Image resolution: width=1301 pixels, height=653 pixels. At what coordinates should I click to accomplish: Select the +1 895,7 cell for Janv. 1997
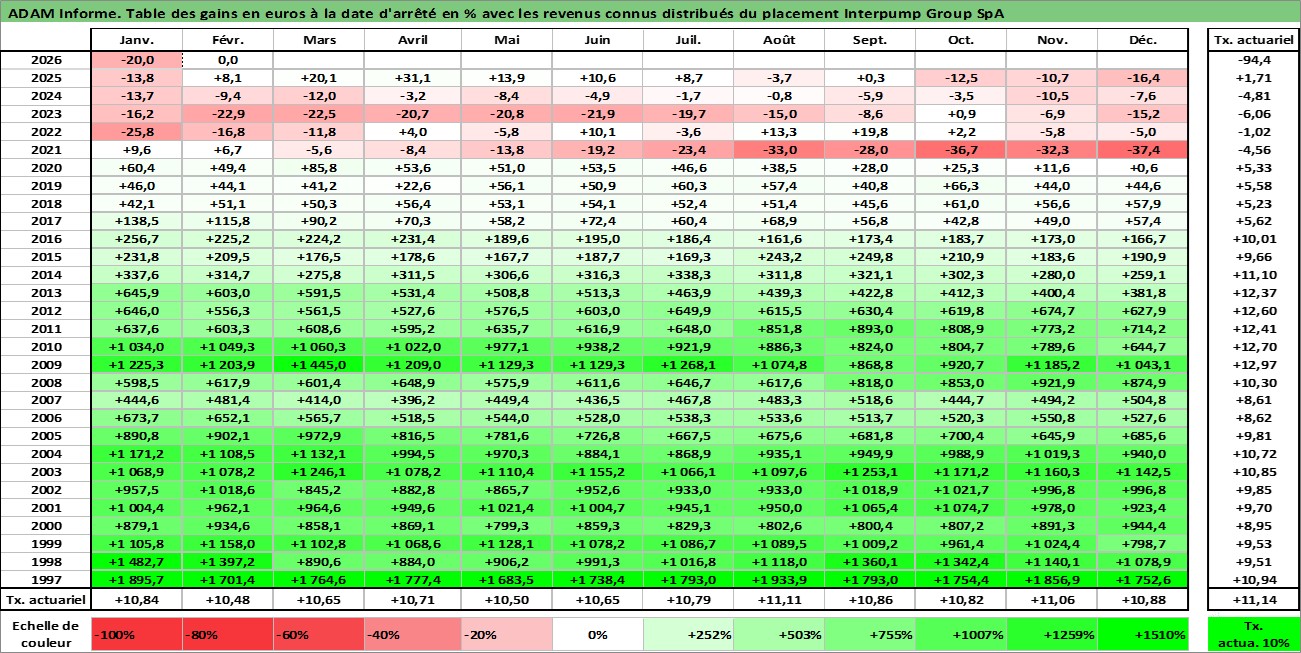pyautogui.click(x=136, y=581)
